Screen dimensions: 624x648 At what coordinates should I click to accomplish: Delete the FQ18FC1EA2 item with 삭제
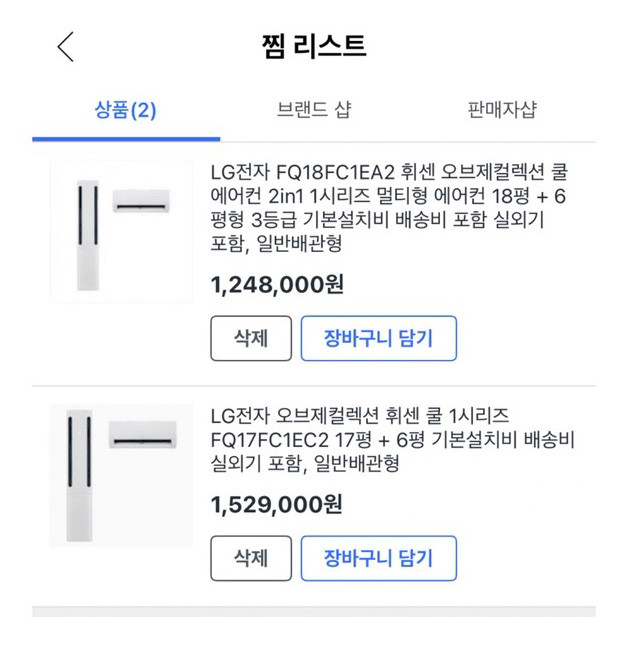click(x=251, y=338)
